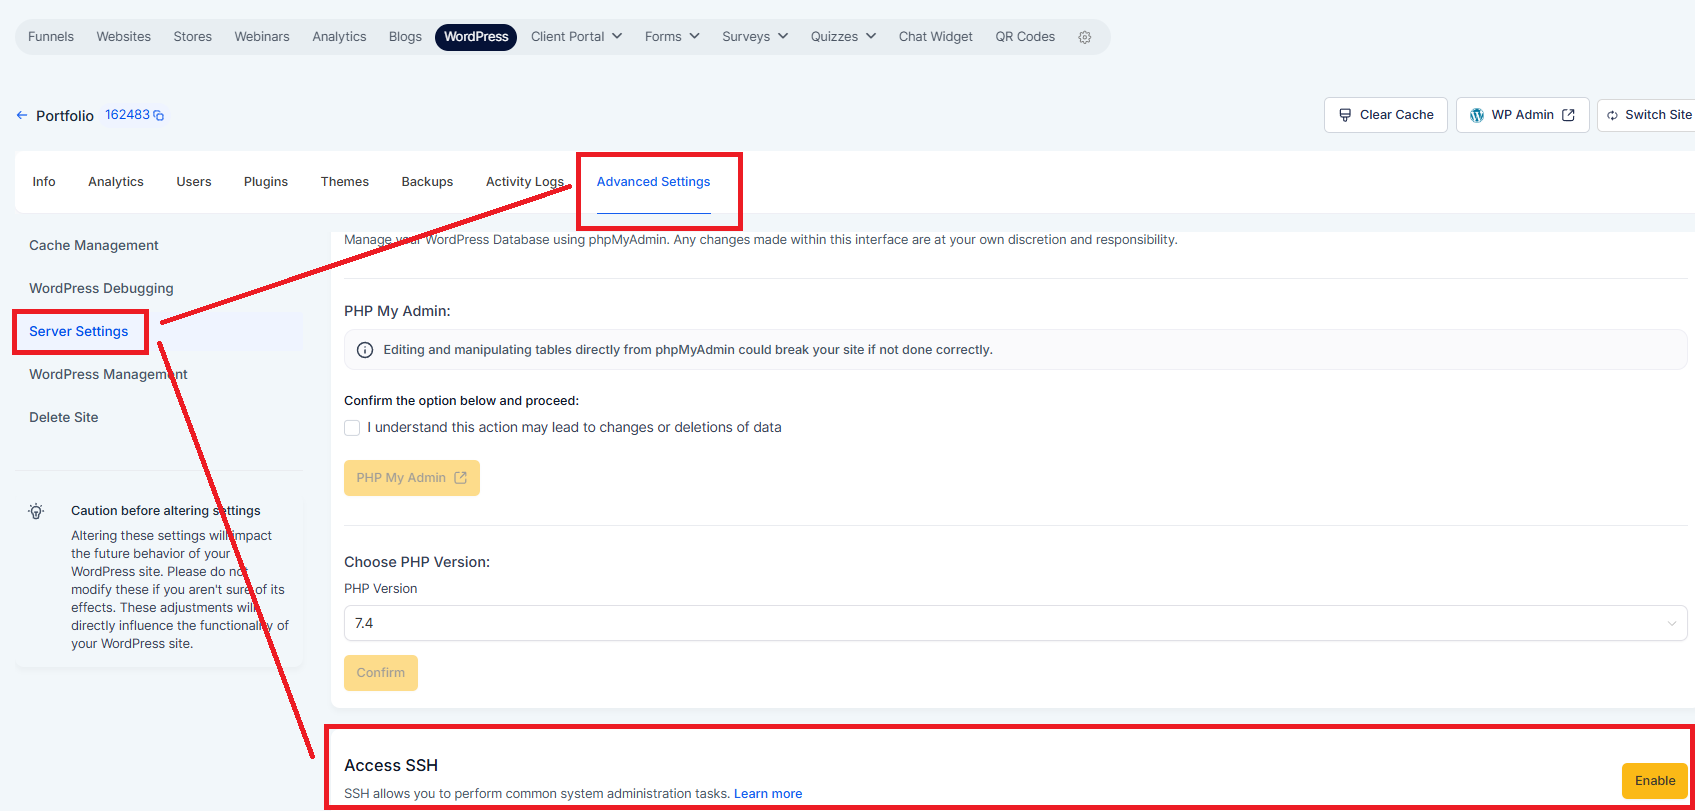Click the Clear Cache button
The height and width of the screenshot is (811, 1695).
[x=1386, y=115]
